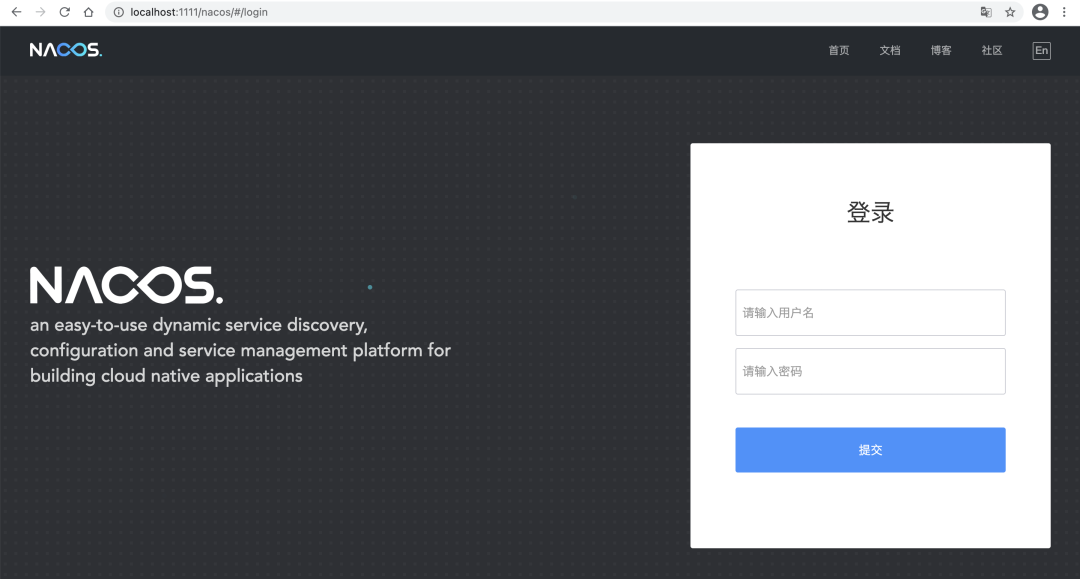This screenshot has width=1080, height=579.
Task: Go back with the browser back arrow
Action: pyautogui.click(x=17, y=12)
